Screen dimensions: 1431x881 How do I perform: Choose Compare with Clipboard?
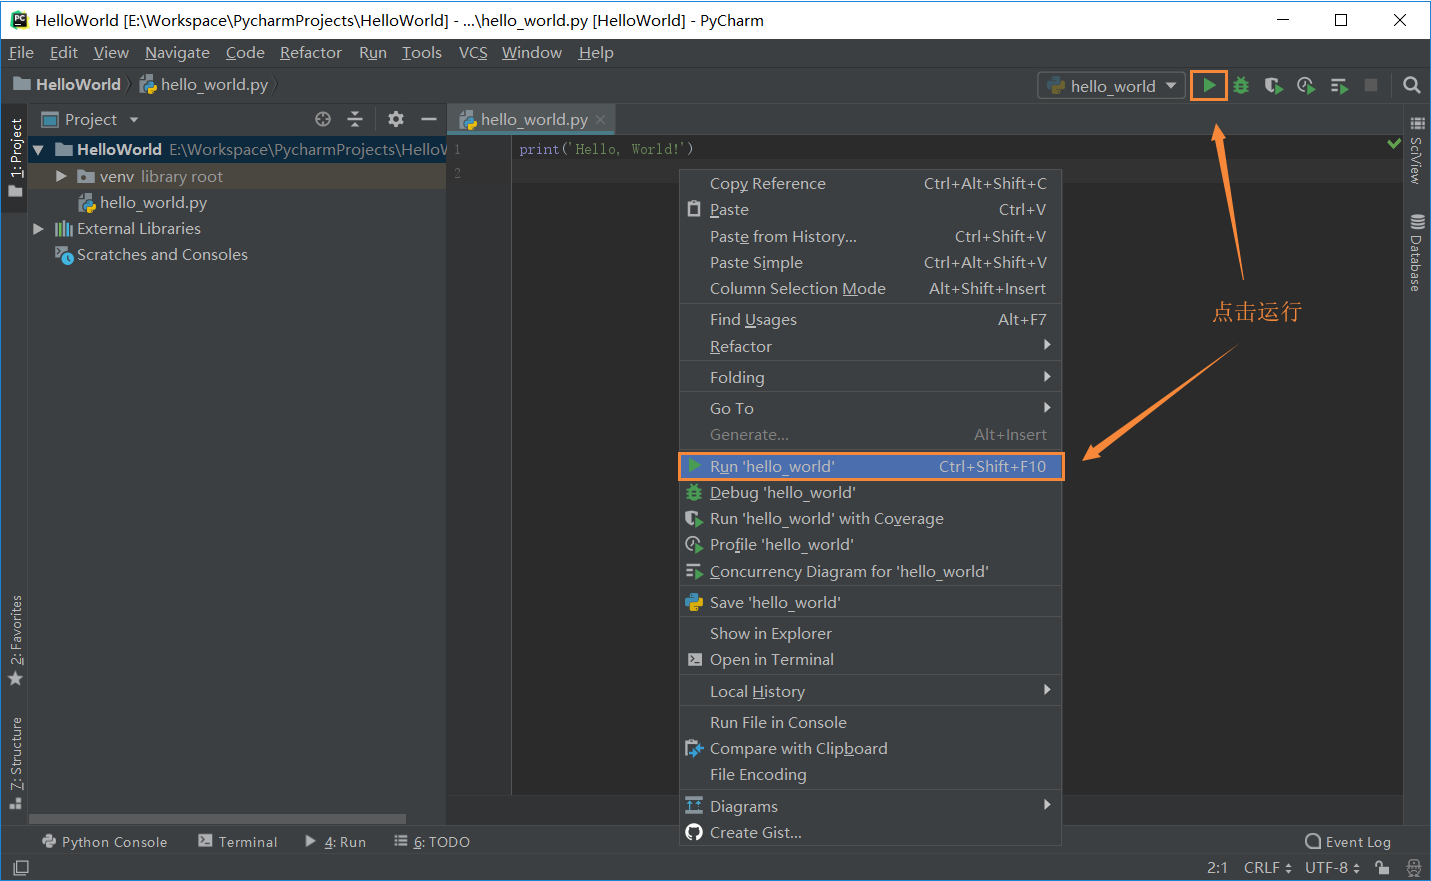coord(870,748)
